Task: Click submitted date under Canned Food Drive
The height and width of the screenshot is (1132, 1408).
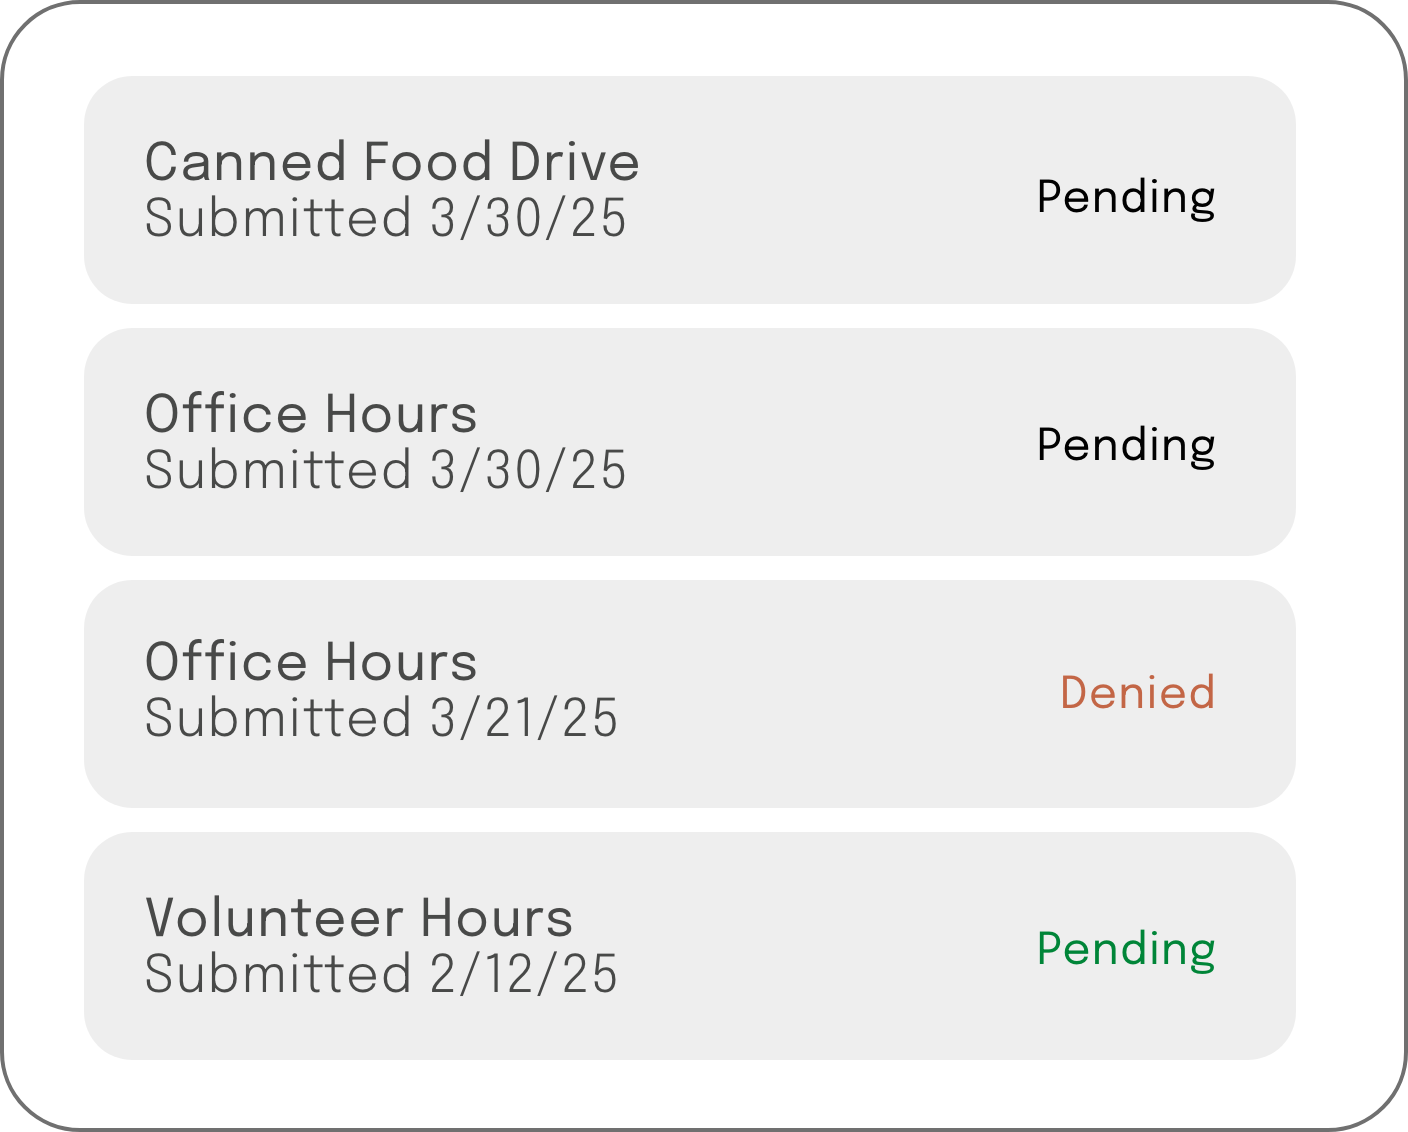Action: (385, 218)
